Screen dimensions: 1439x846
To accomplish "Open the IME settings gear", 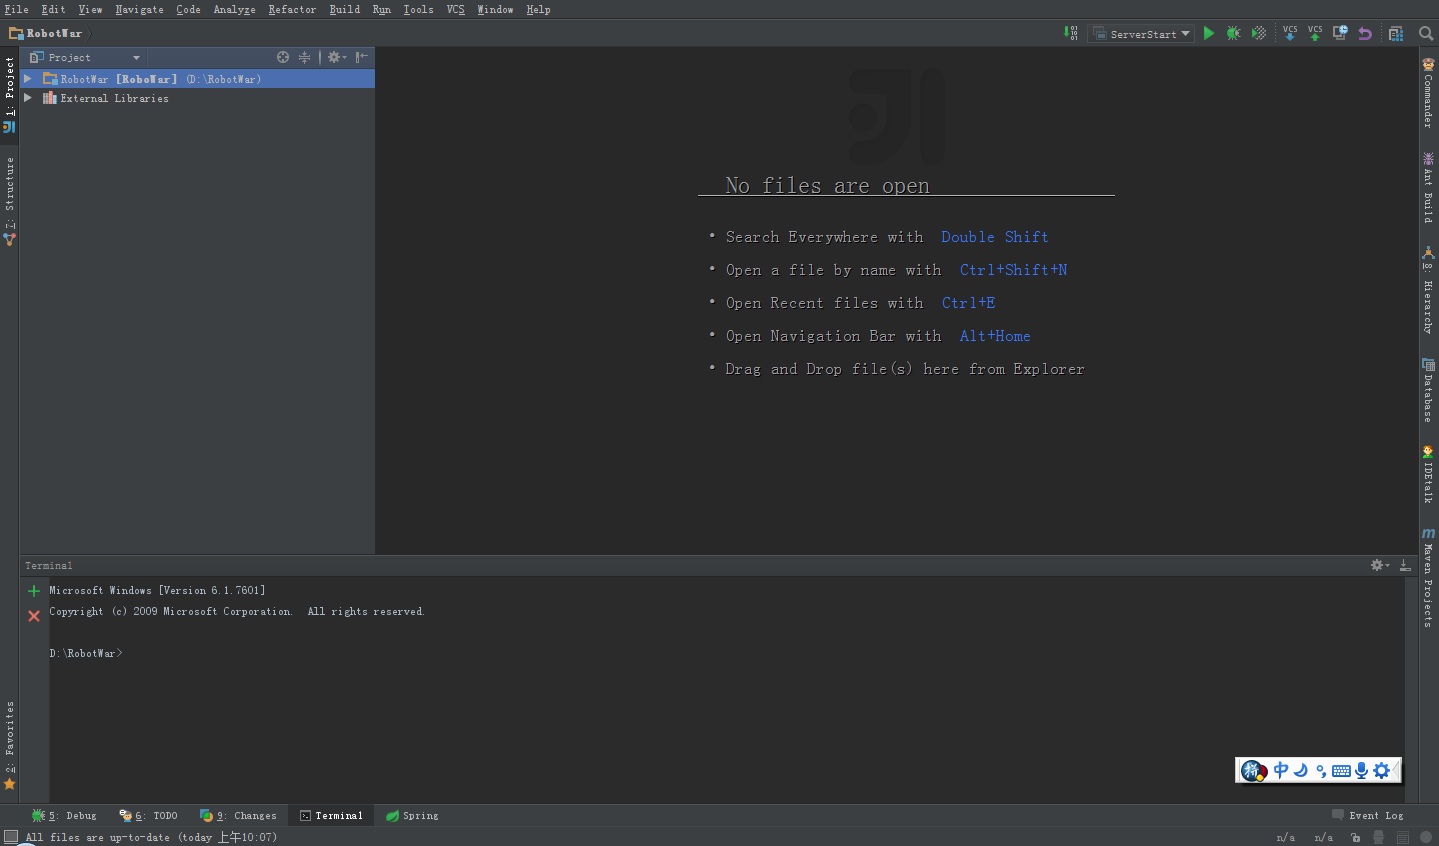I will 1381,770.
